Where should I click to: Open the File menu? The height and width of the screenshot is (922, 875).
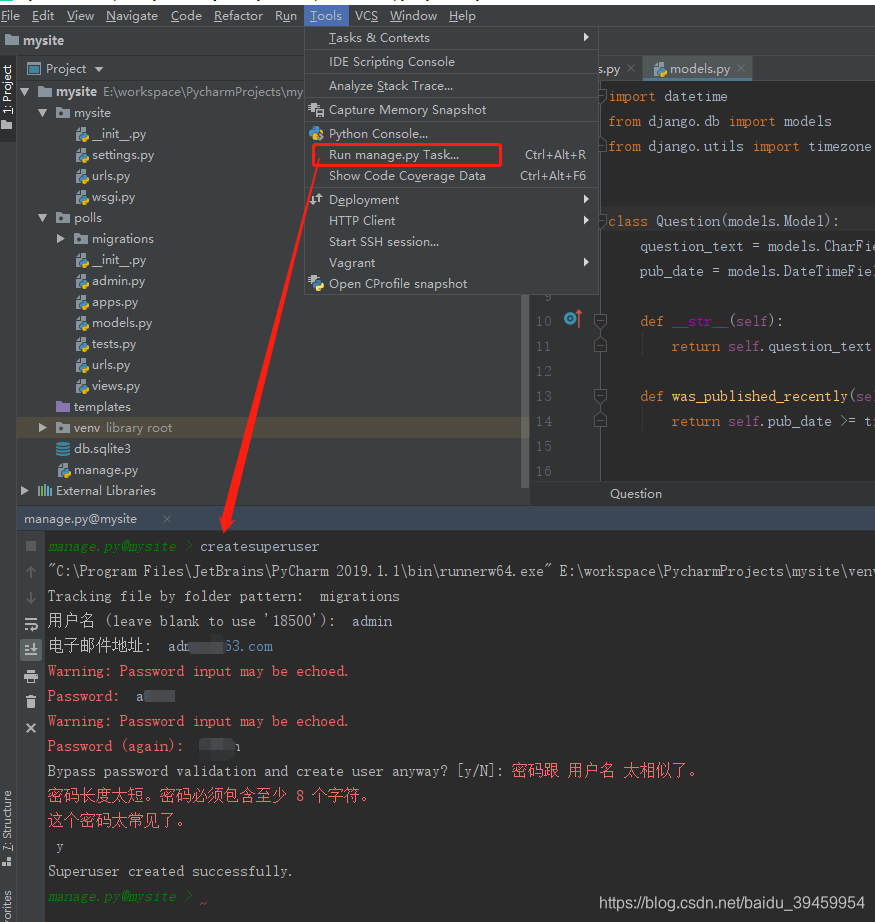point(11,16)
